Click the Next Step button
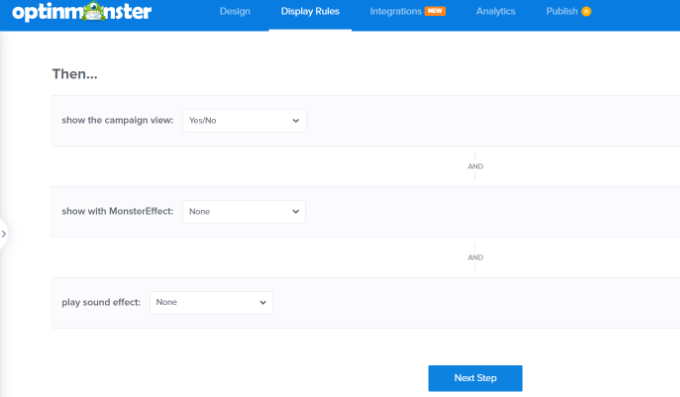This screenshot has width=680, height=397. click(x=475, y=378)
